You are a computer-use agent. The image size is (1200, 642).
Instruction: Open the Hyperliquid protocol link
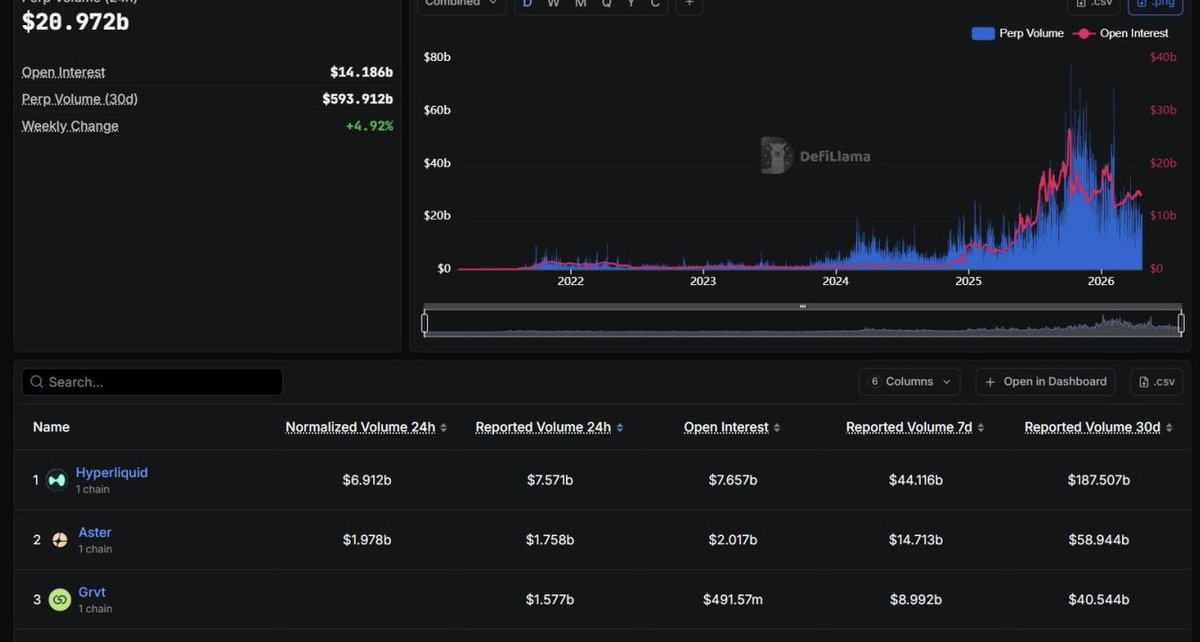(x=112, y=473)
